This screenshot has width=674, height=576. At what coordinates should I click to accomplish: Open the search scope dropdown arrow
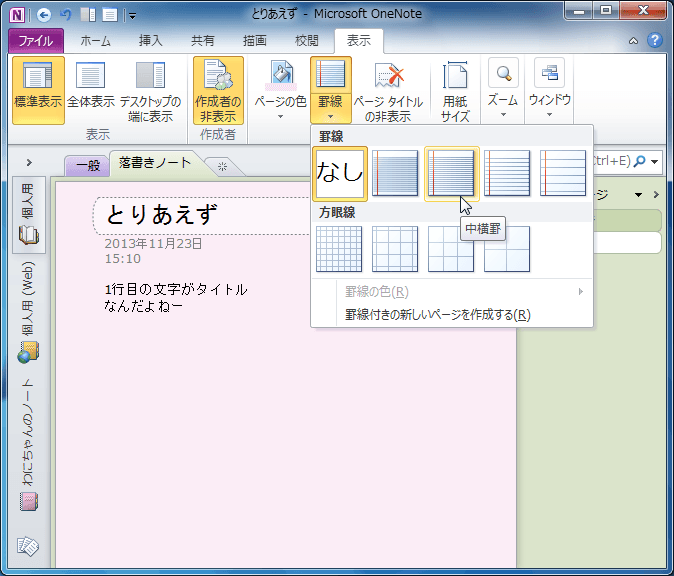(x=655, y=162)
